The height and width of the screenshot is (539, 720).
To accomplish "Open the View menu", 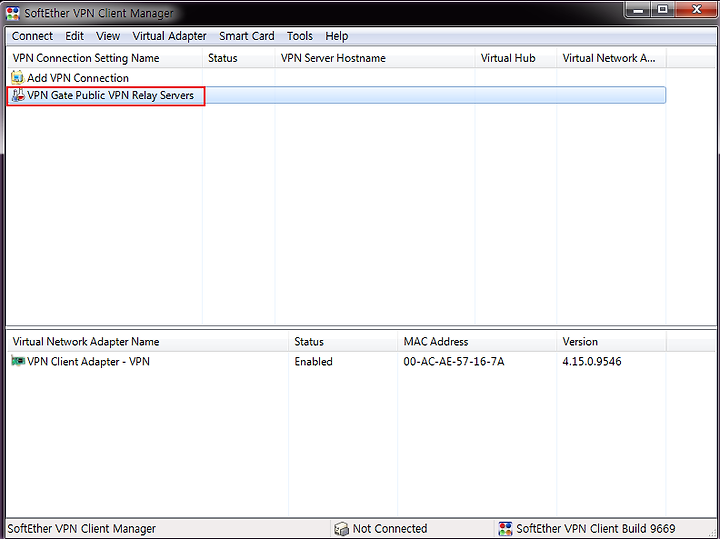I will pos(108,36).
